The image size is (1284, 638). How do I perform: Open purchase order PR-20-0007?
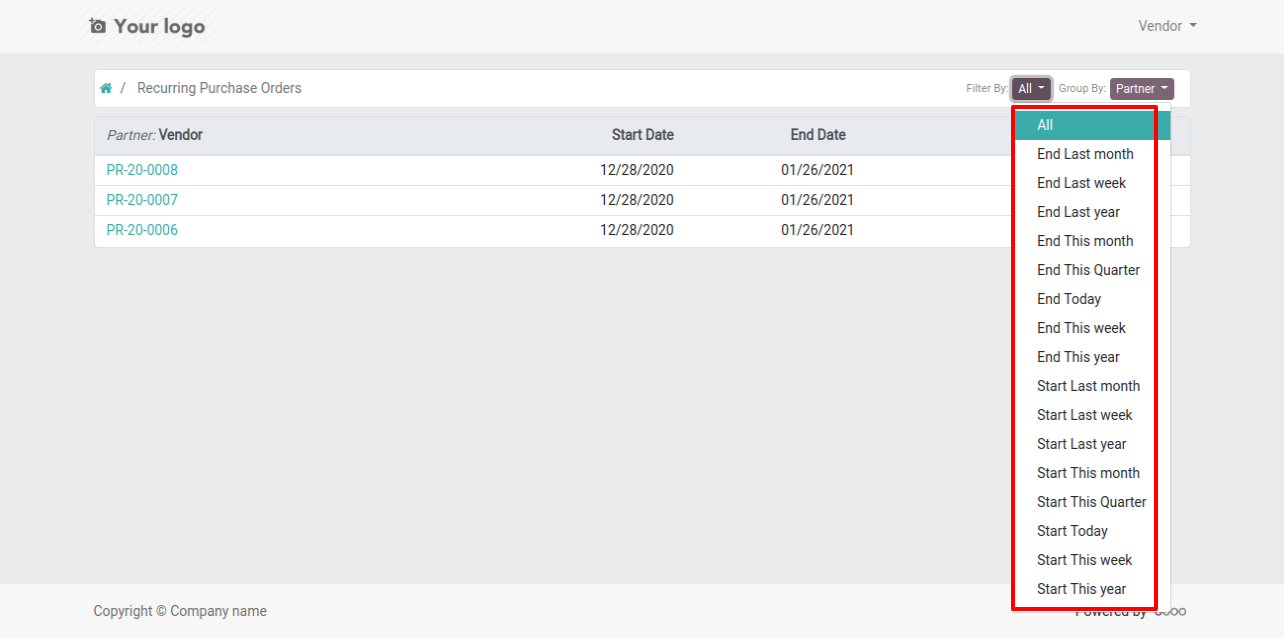coord(142,200)
